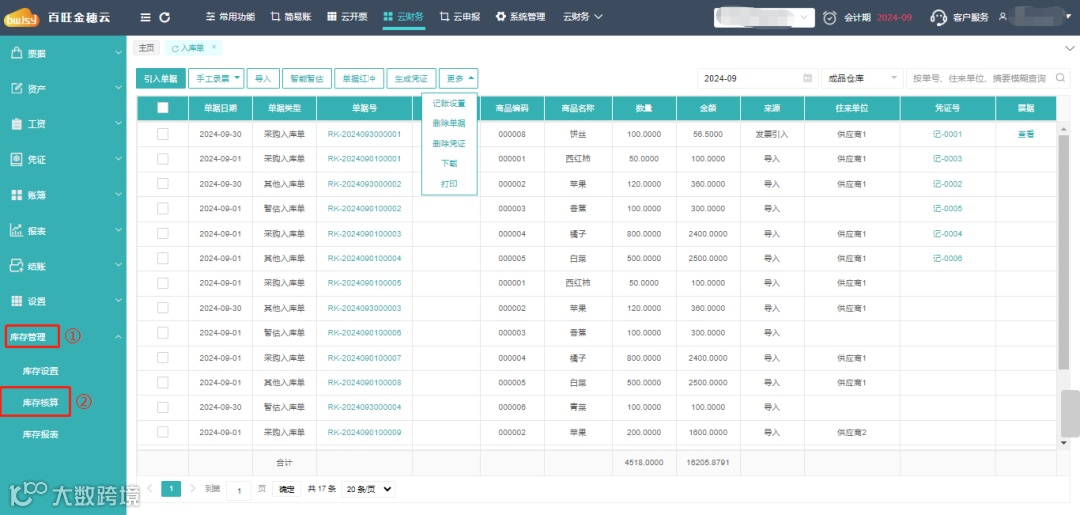
Task: Click the refresh icon in top bar
Action: pos(164,17)
